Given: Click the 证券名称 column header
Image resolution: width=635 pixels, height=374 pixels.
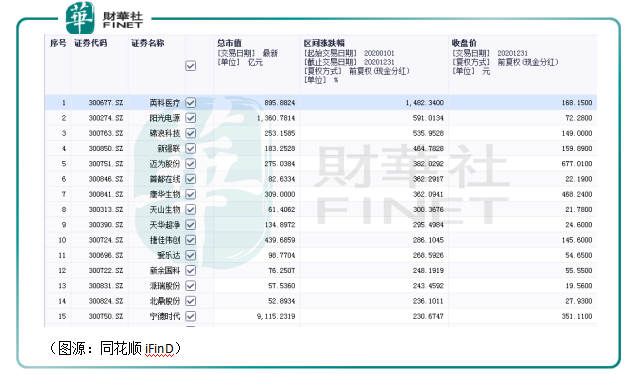Looking at the screenshot, I should (148, 43).
